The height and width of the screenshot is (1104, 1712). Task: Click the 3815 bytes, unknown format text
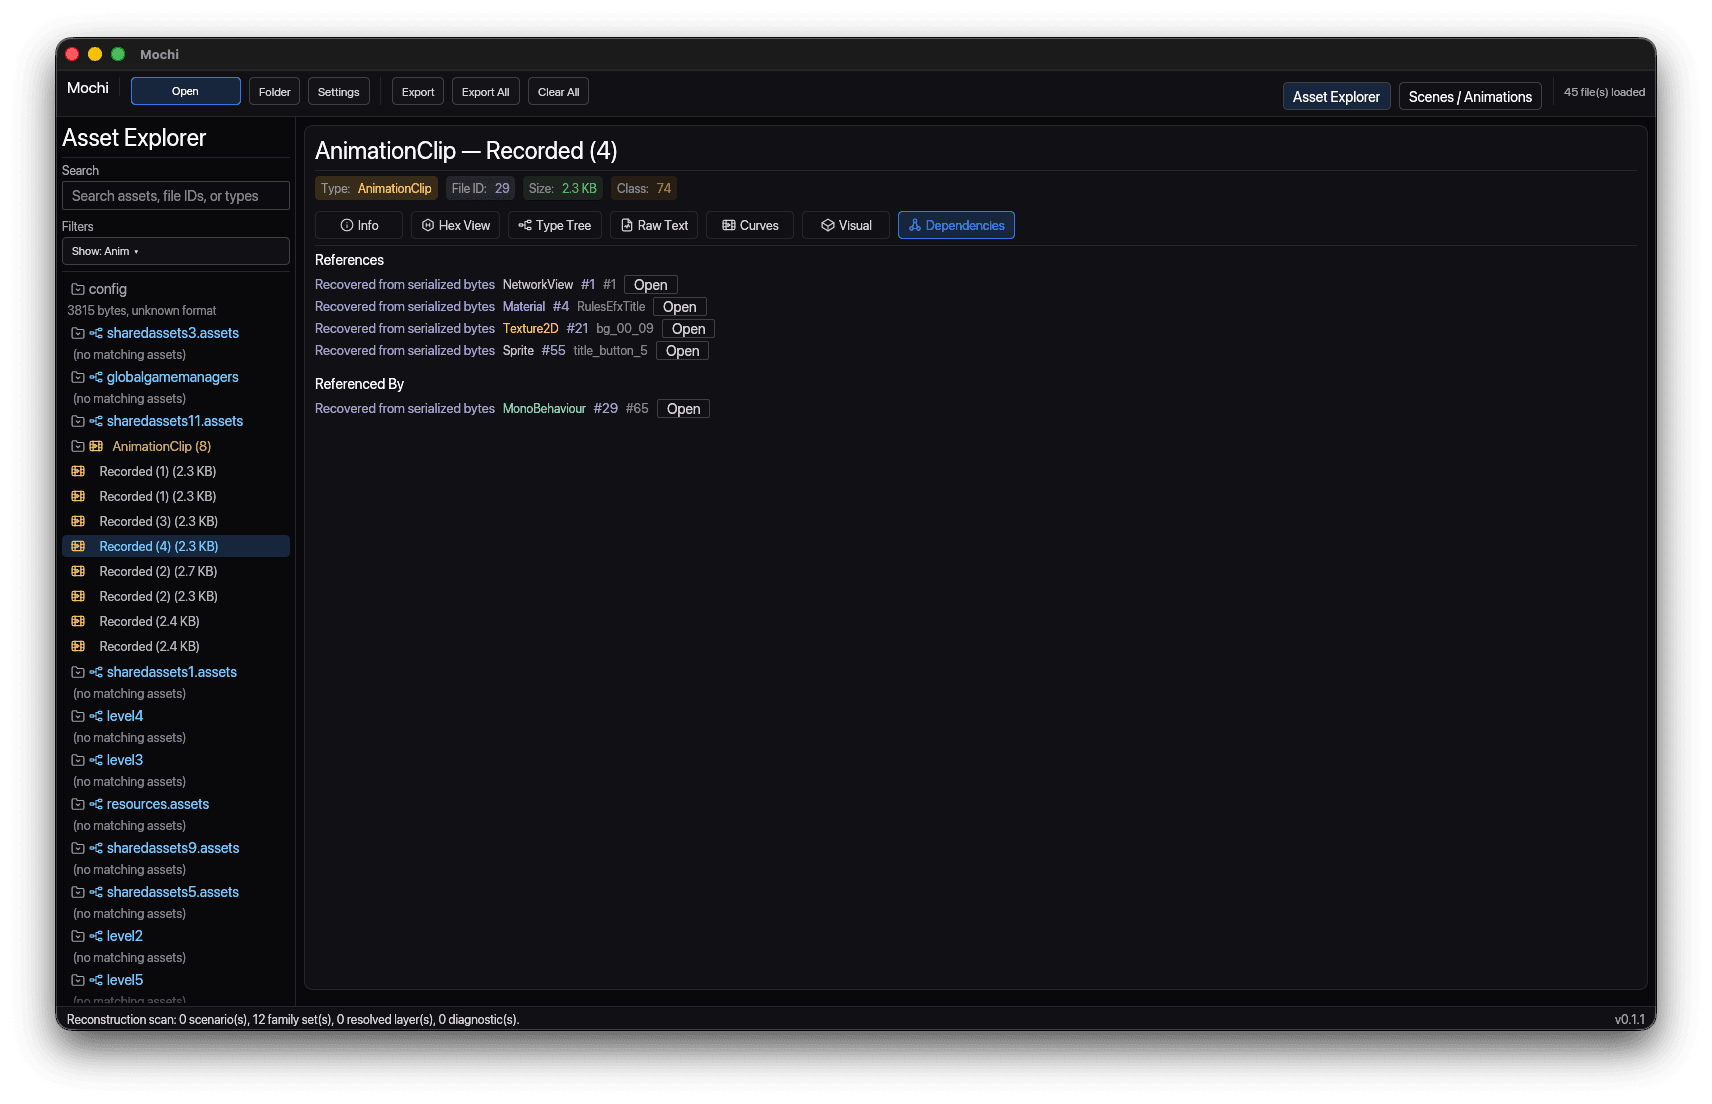pyautogui.click(x=142, y=311)
